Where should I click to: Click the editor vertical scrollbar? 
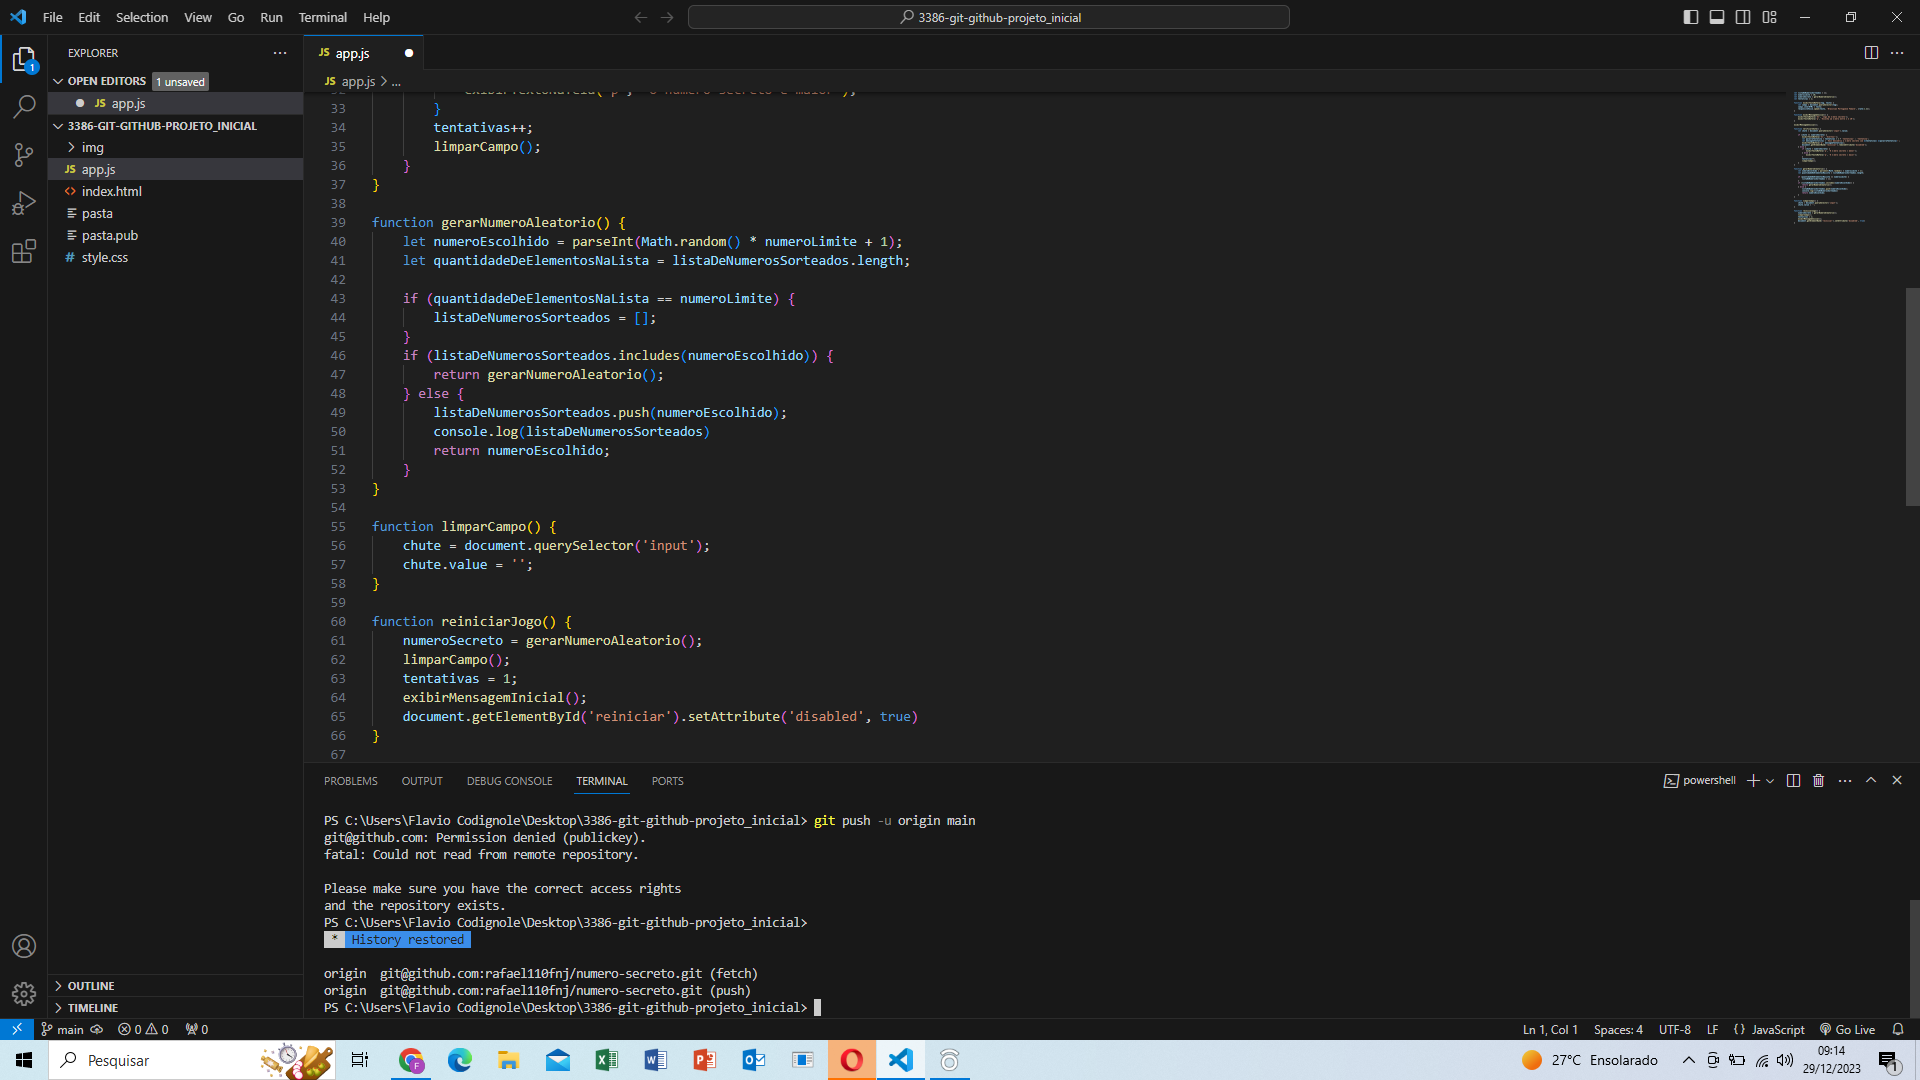(1912, 397)
